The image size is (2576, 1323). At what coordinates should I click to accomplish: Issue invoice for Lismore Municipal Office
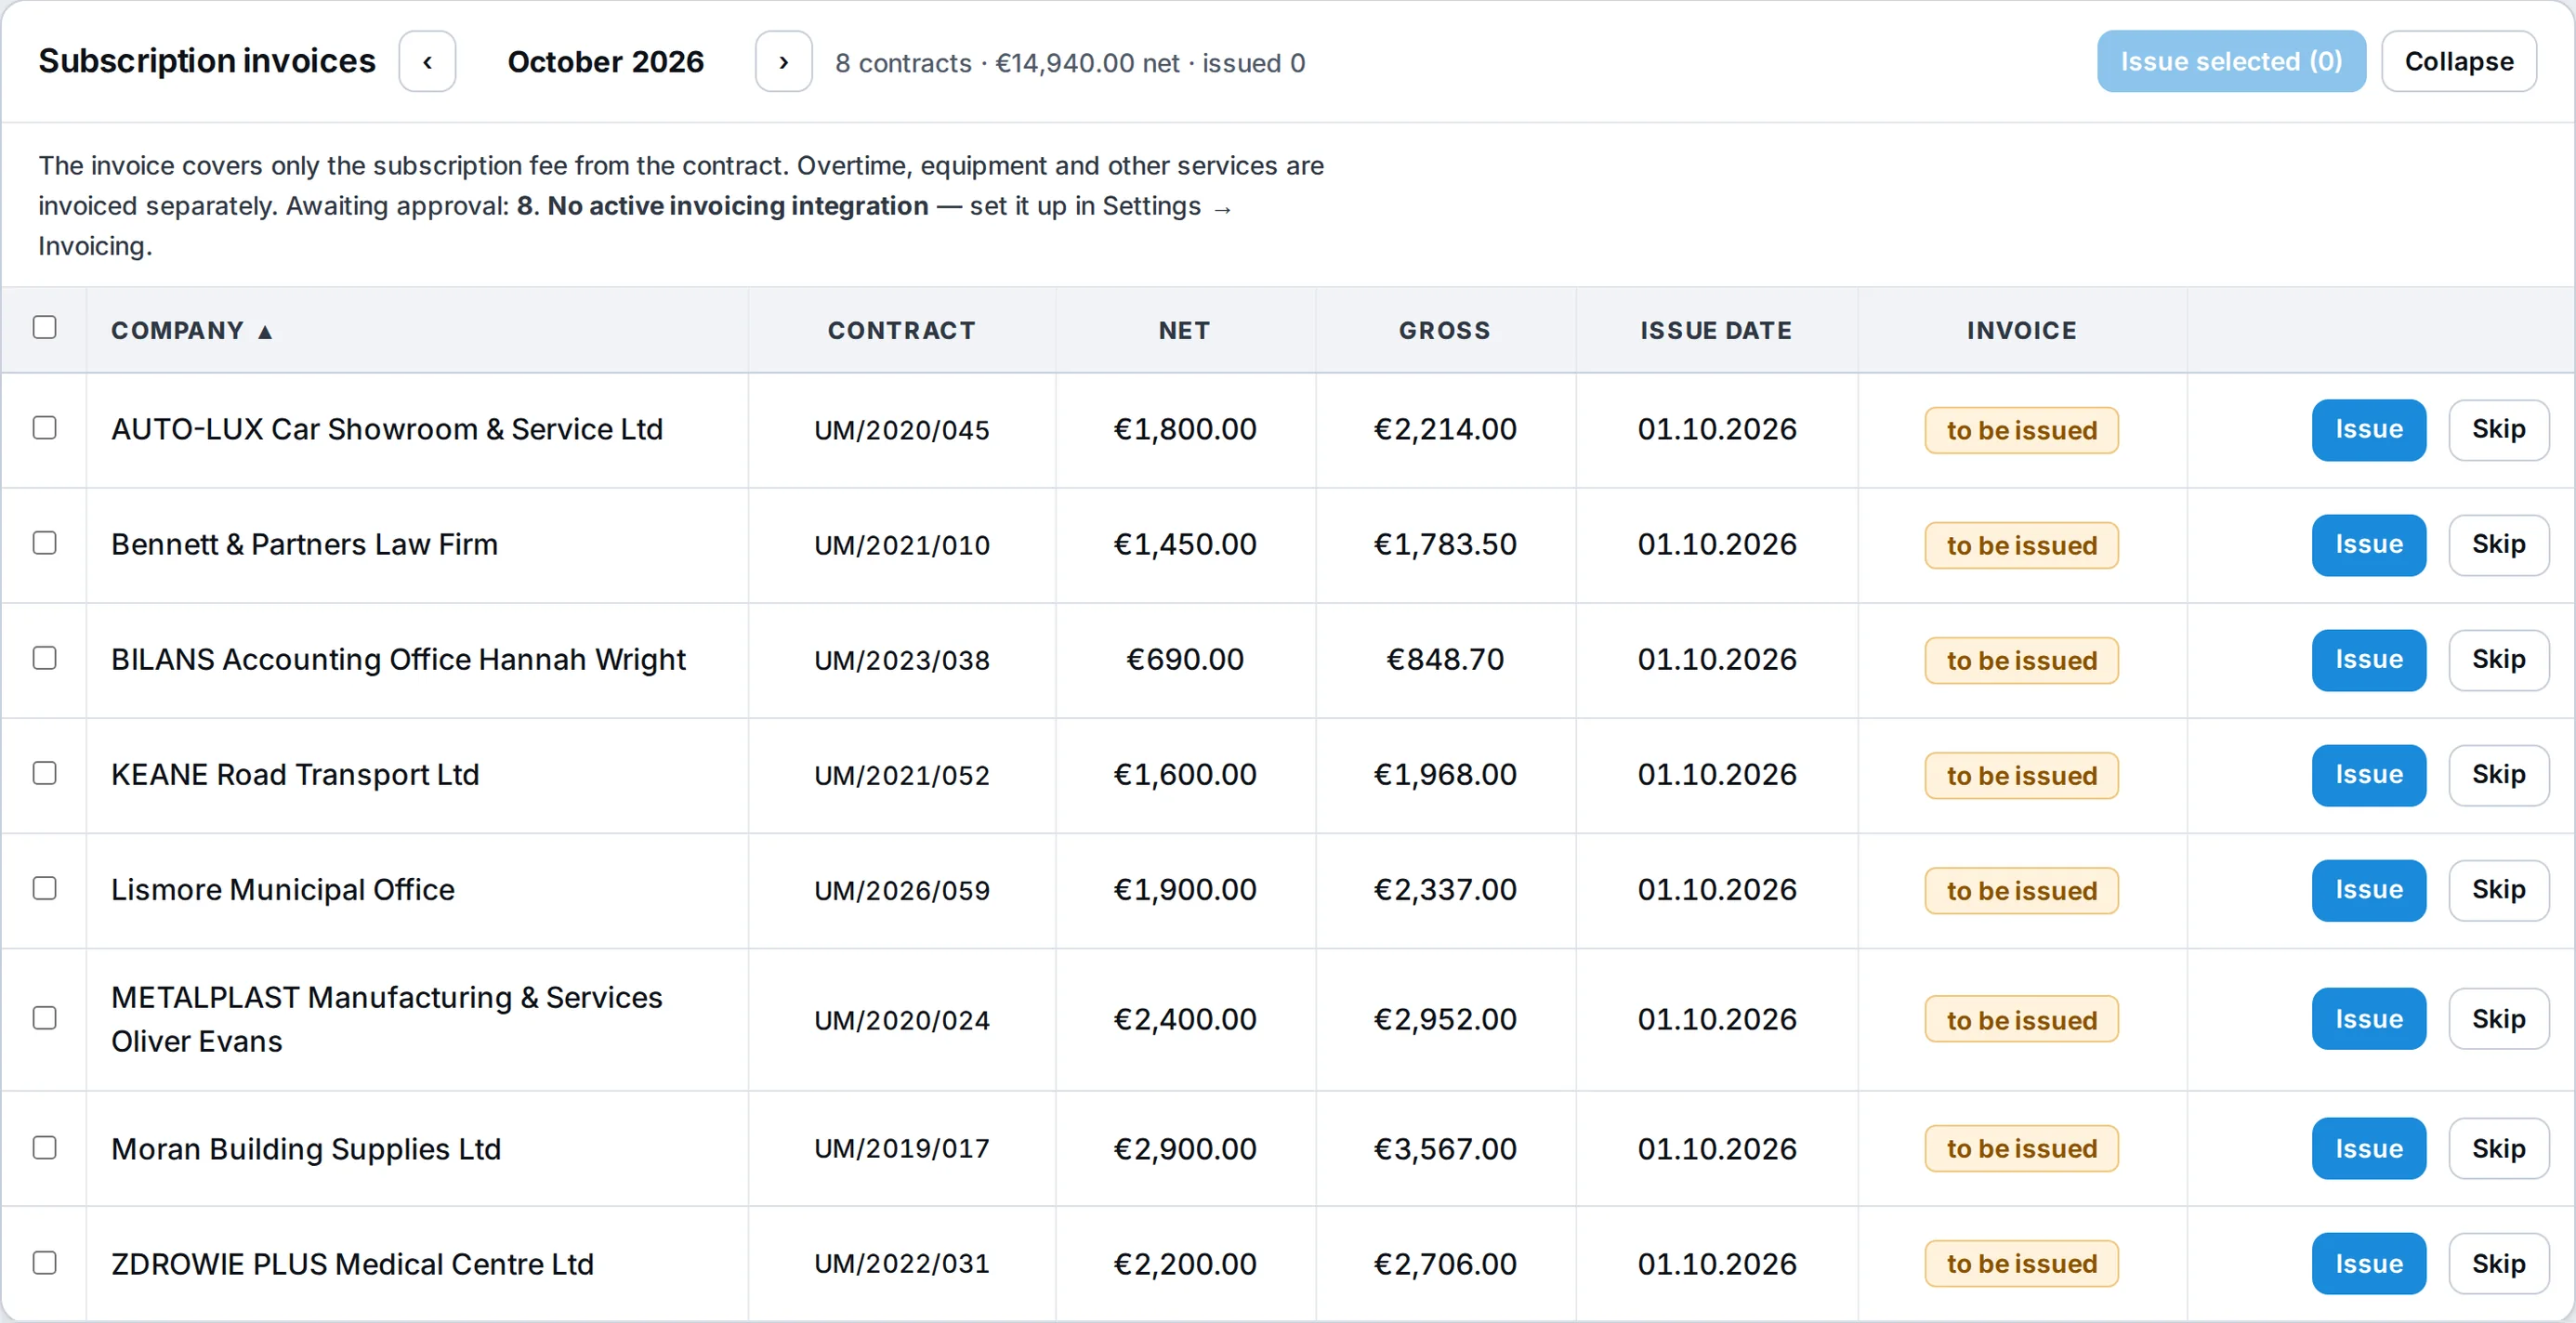coord(2368,890)
